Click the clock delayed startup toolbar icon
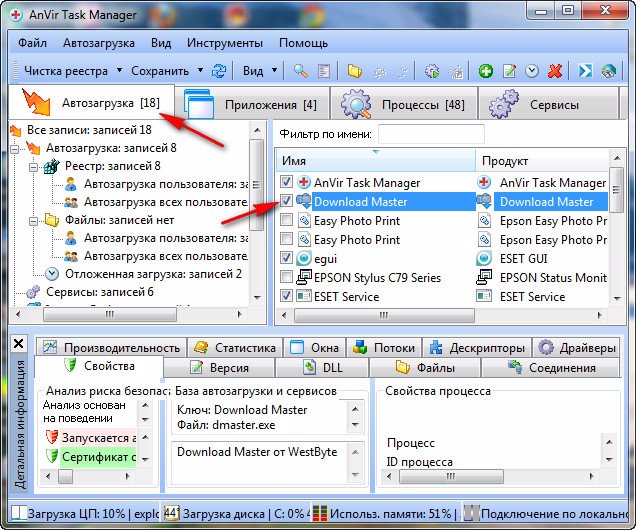Viewport: 636px width, 530px height. click(x=532, y=71)
